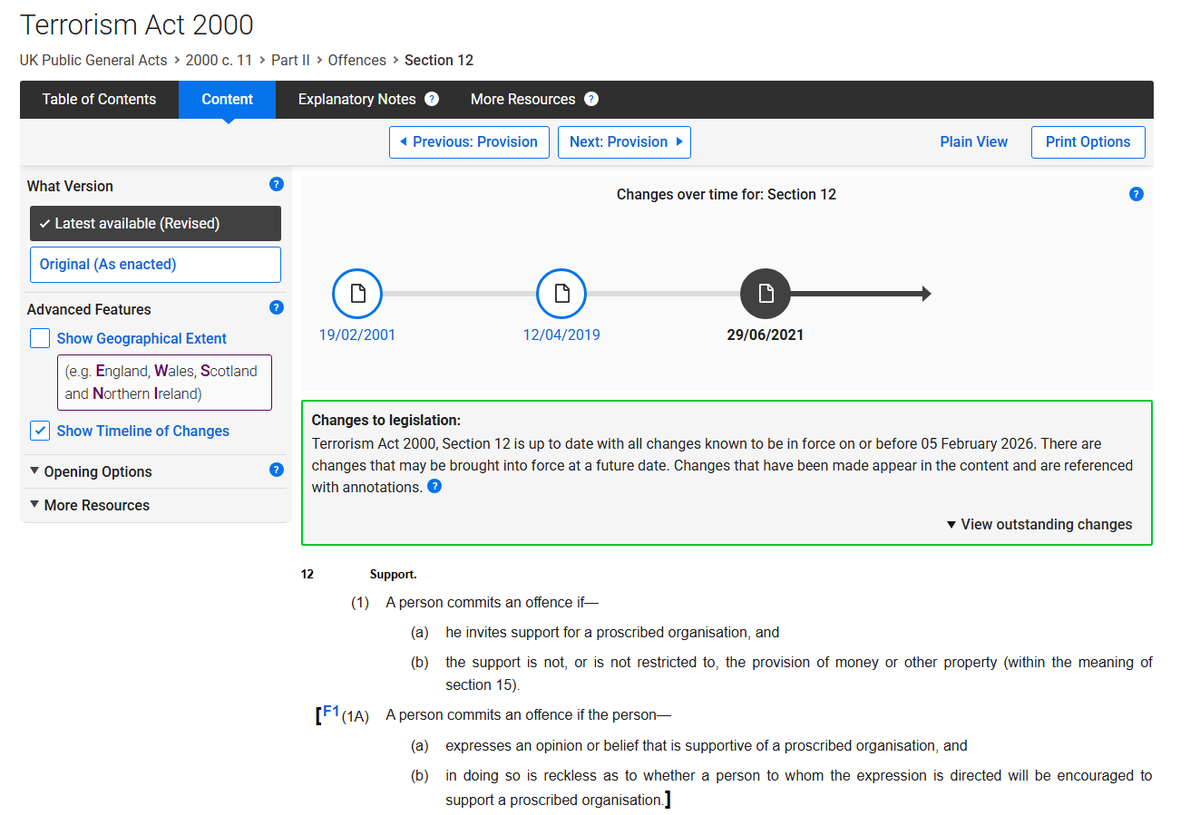This screenshot has height=815, width=1200.
Task: Click the 12/04/2019 date link
Action: (x=561, y=335)
